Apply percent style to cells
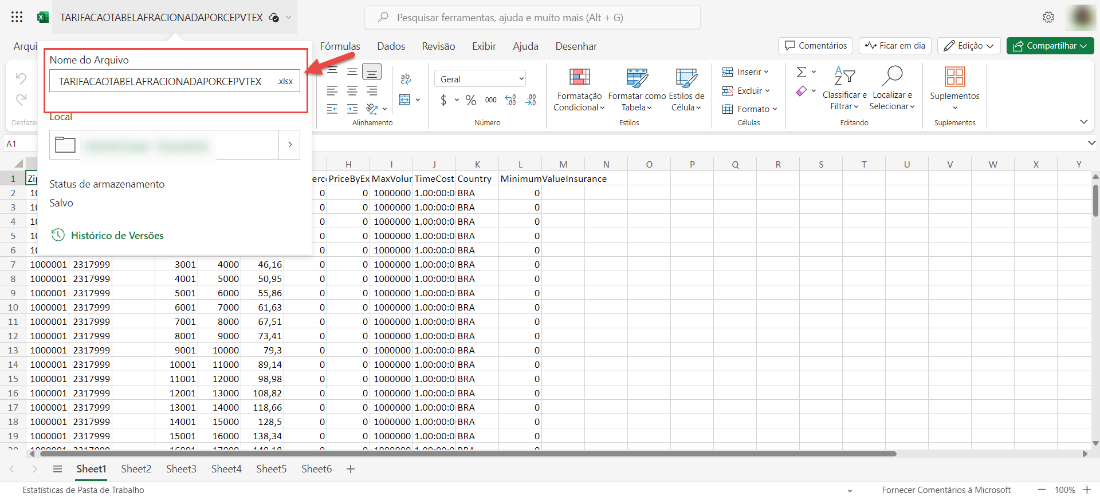The image size is (1100, 497). [x=470, y=100]
